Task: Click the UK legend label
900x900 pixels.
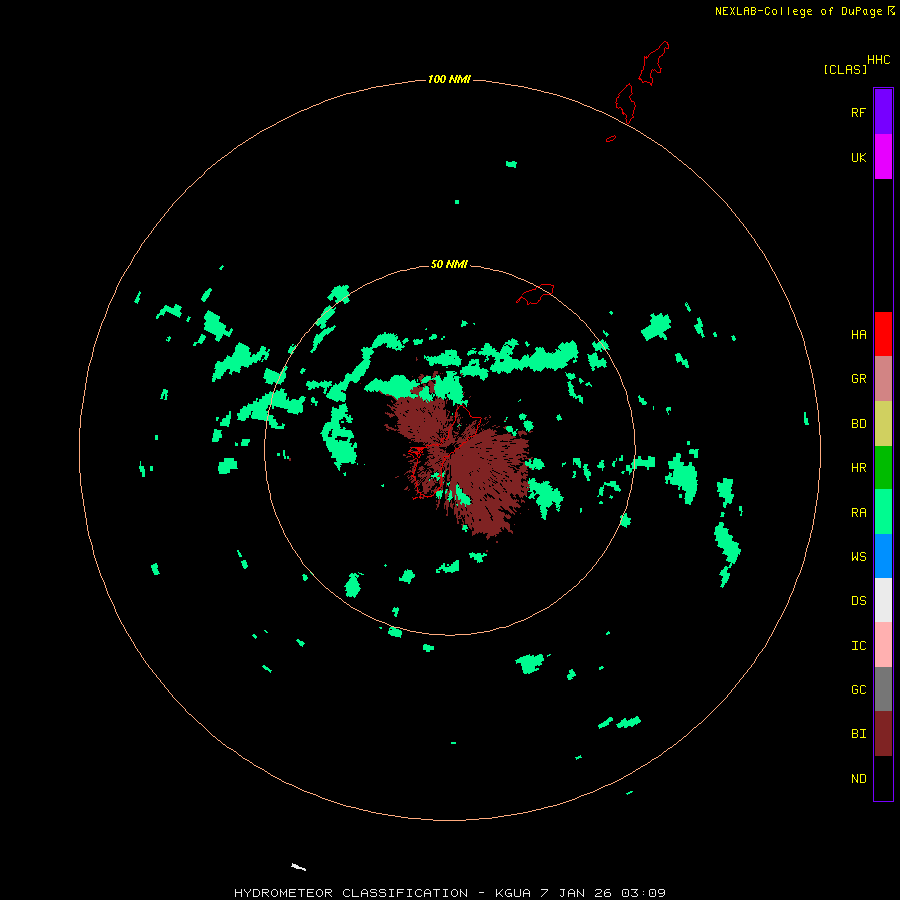Action: (x=858, y=157)
